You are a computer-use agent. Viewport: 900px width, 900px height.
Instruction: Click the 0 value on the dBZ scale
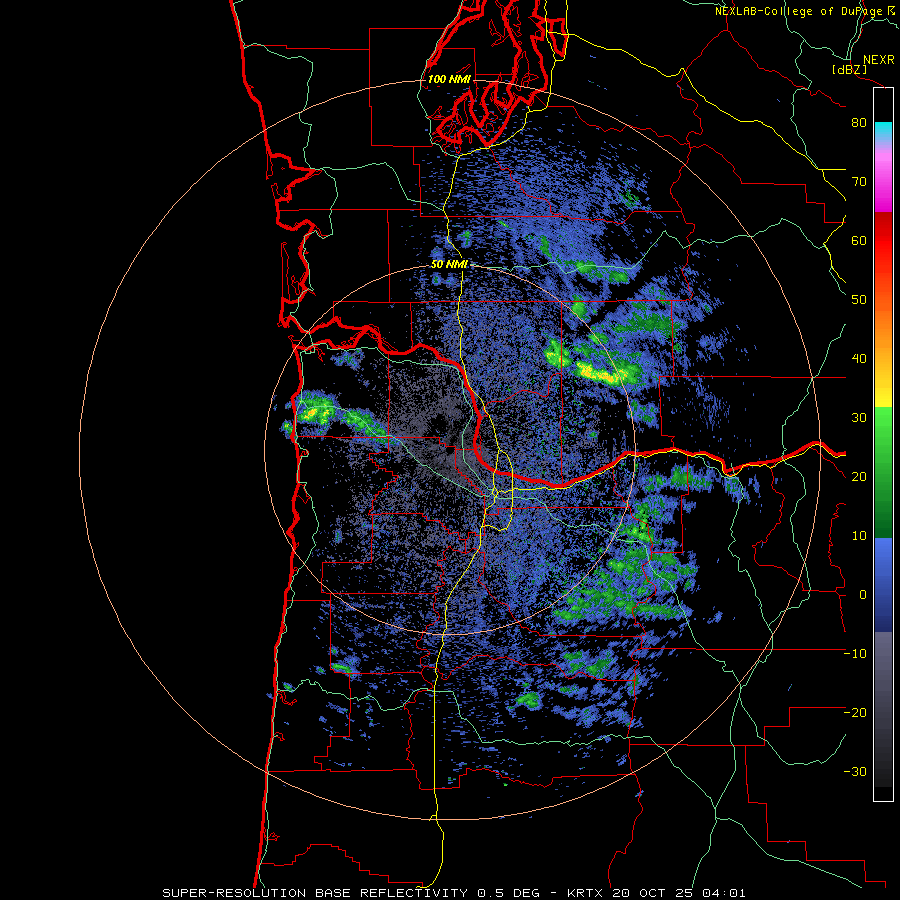point(863,595)
